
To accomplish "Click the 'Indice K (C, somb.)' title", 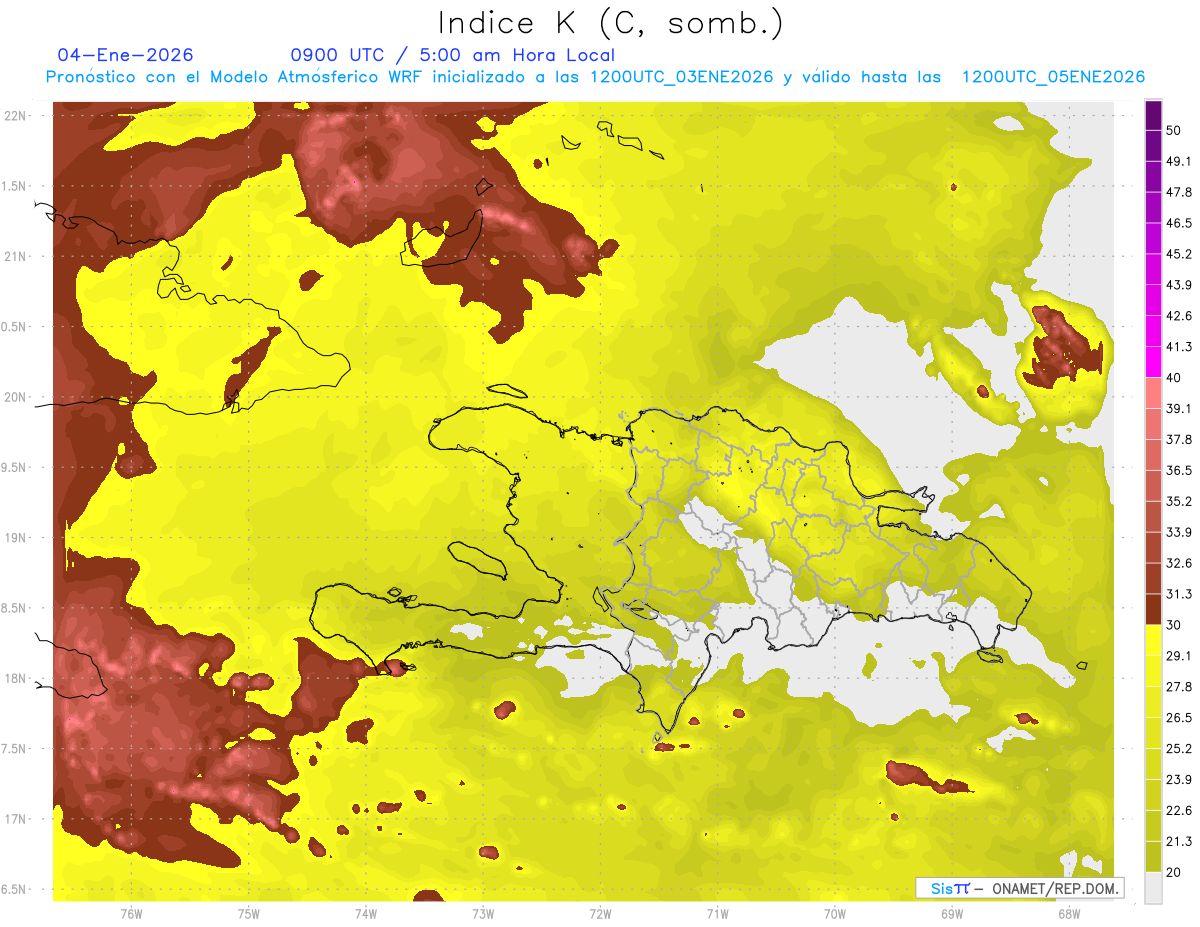I will (x=610, y=22).
